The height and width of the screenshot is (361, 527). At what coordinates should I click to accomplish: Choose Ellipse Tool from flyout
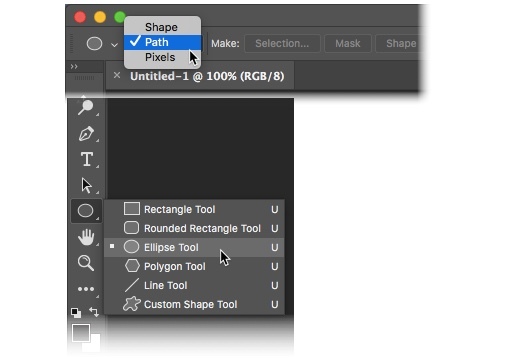194,247
